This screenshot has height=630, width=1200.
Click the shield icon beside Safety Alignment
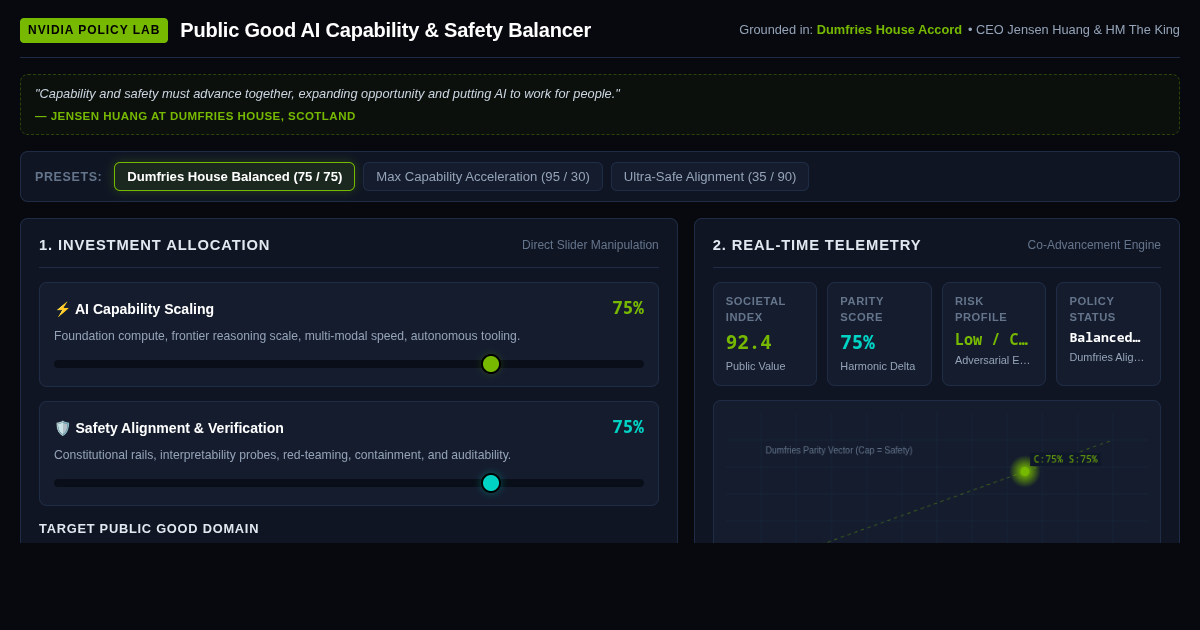pos(62,428)
